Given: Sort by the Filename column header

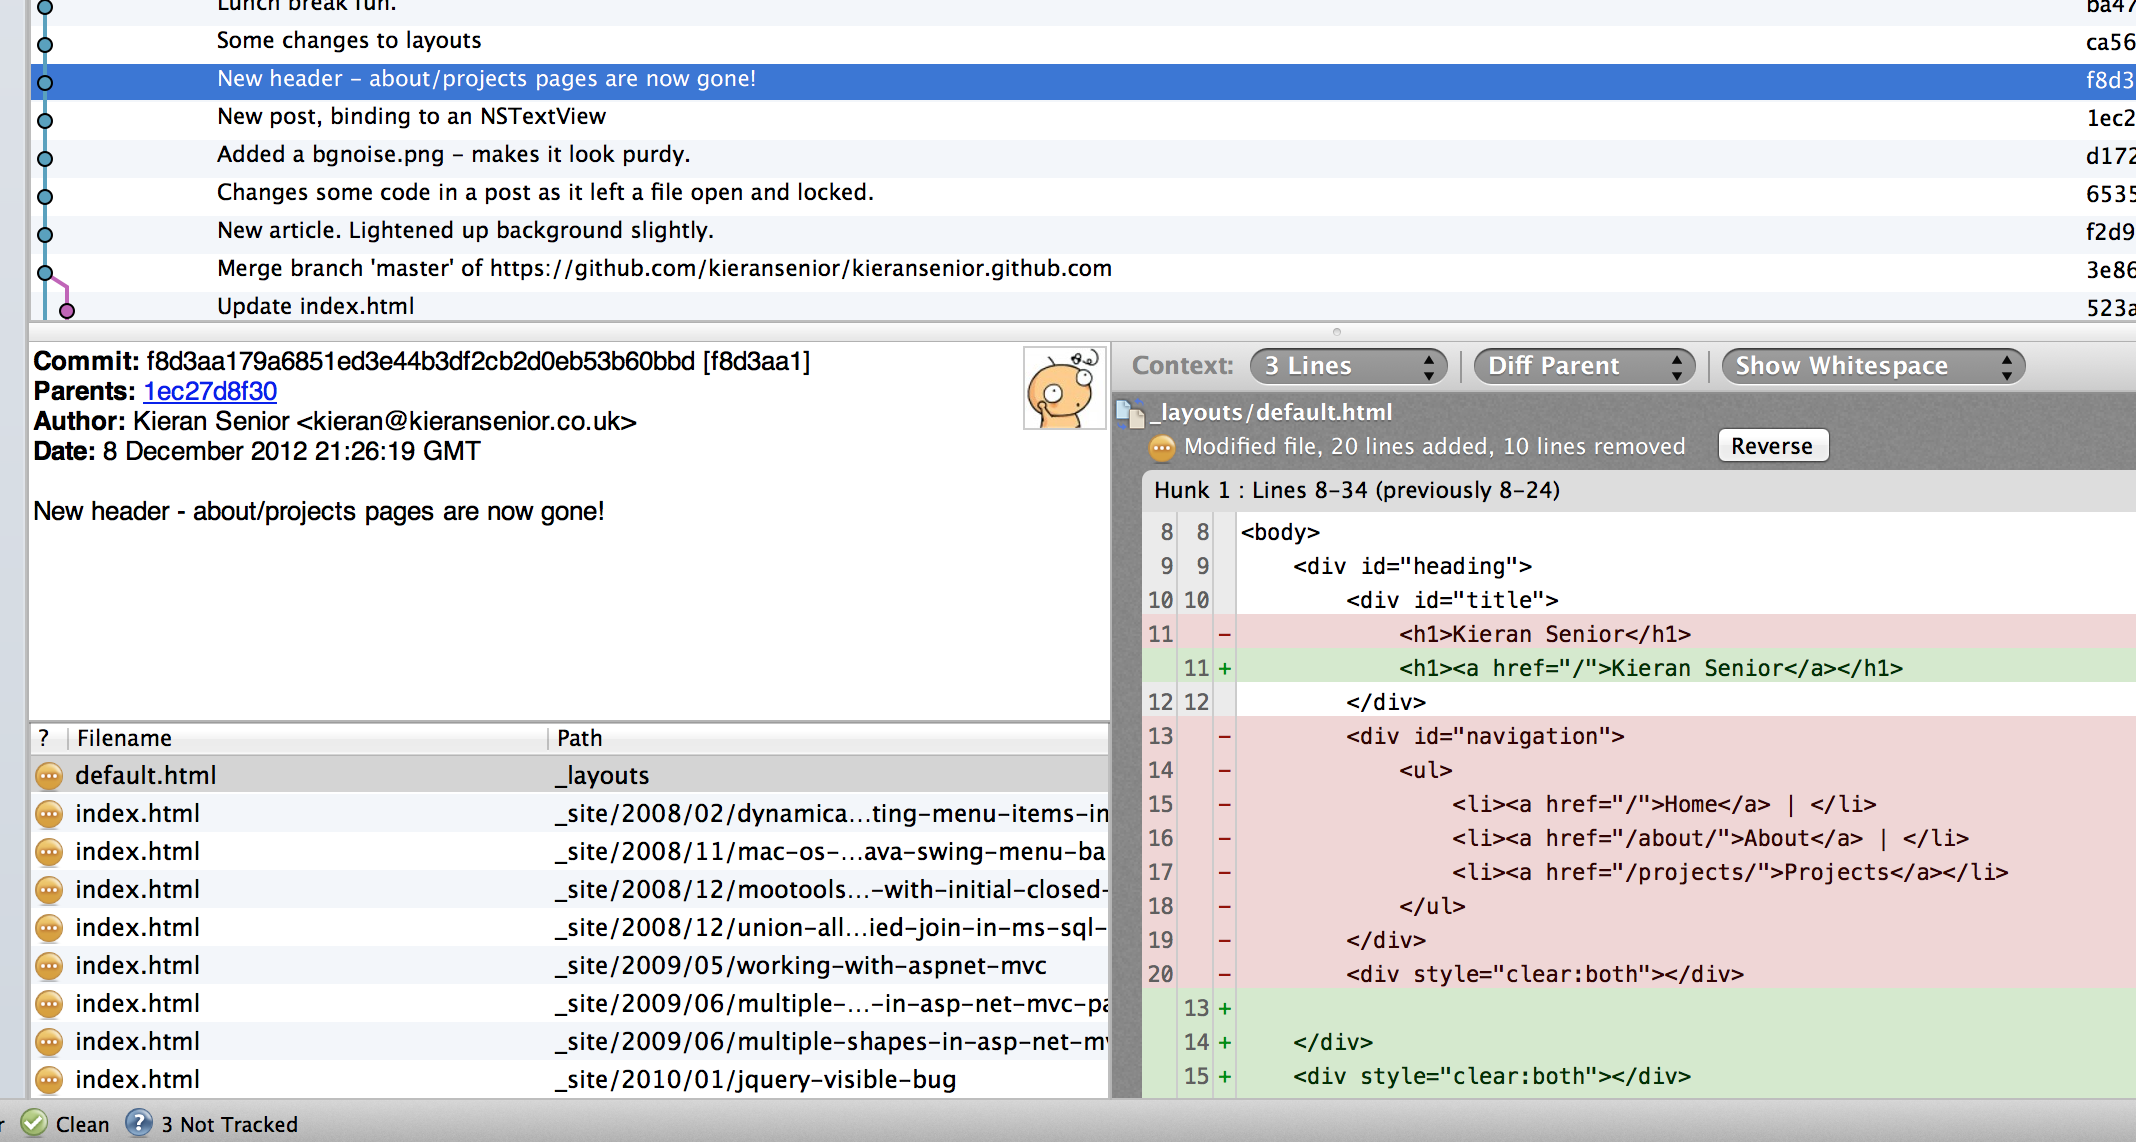Looking at the screenshot, I should [124, 738].
